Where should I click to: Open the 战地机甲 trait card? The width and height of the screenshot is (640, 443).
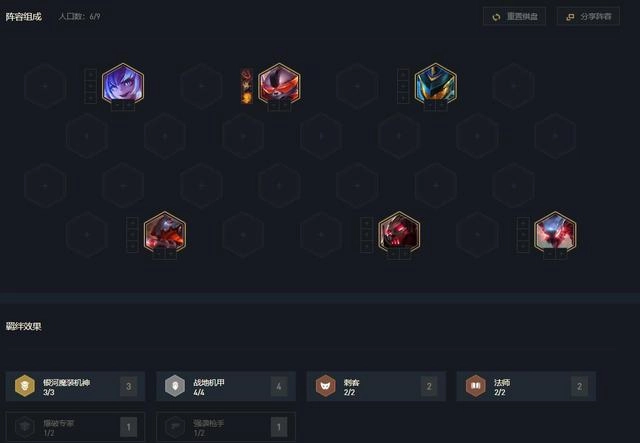[226, 386]
